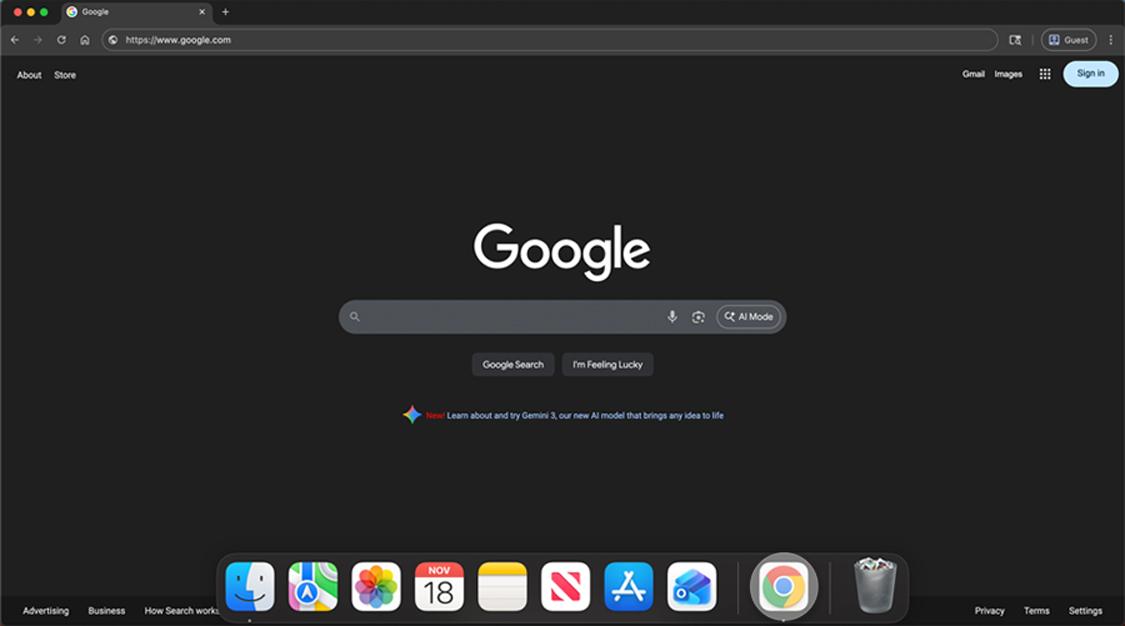The width and height of the screenshot is (1125, 626).
Task: Open the About page link
Action: (28, 74)
